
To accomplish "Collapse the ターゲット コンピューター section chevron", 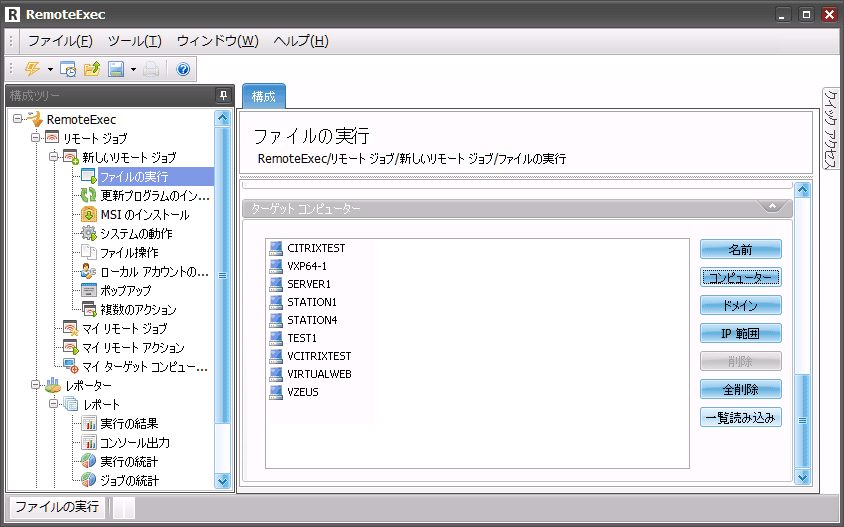I will (x=772, y=207).
